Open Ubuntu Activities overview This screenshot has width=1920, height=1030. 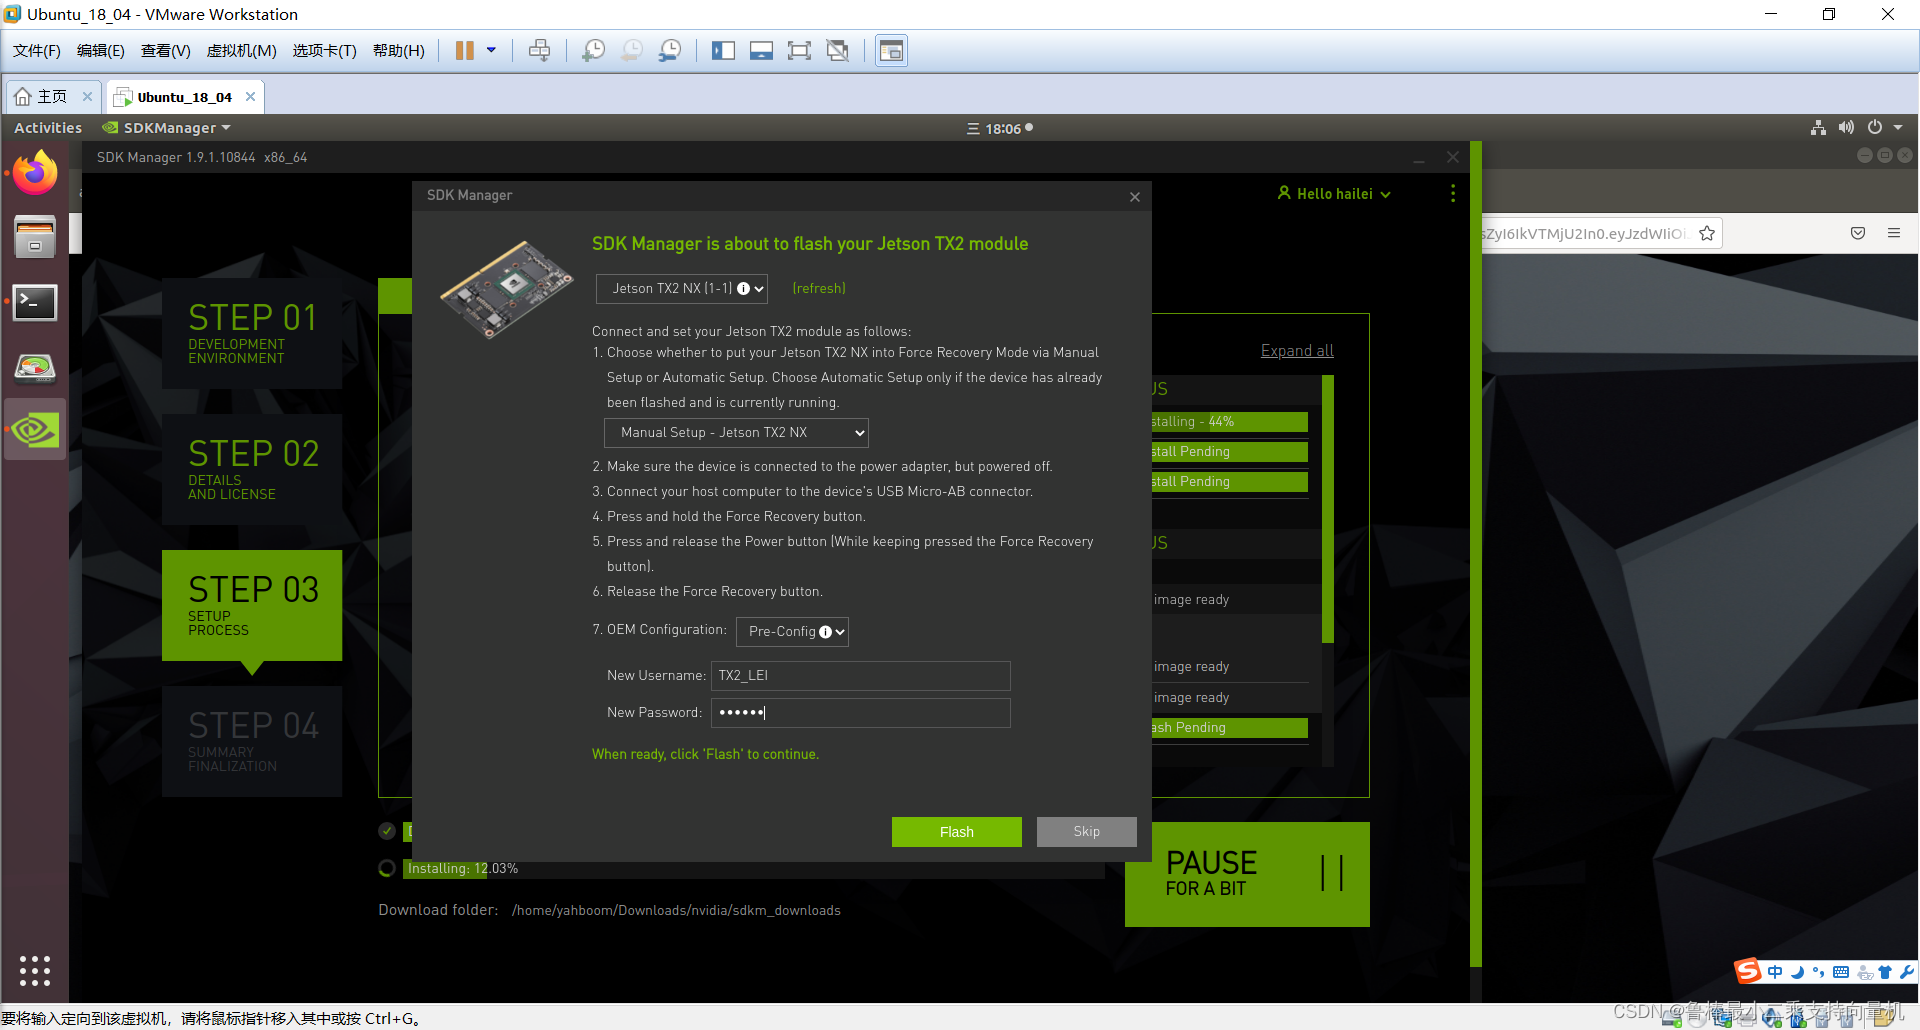(x=48, y=128)
